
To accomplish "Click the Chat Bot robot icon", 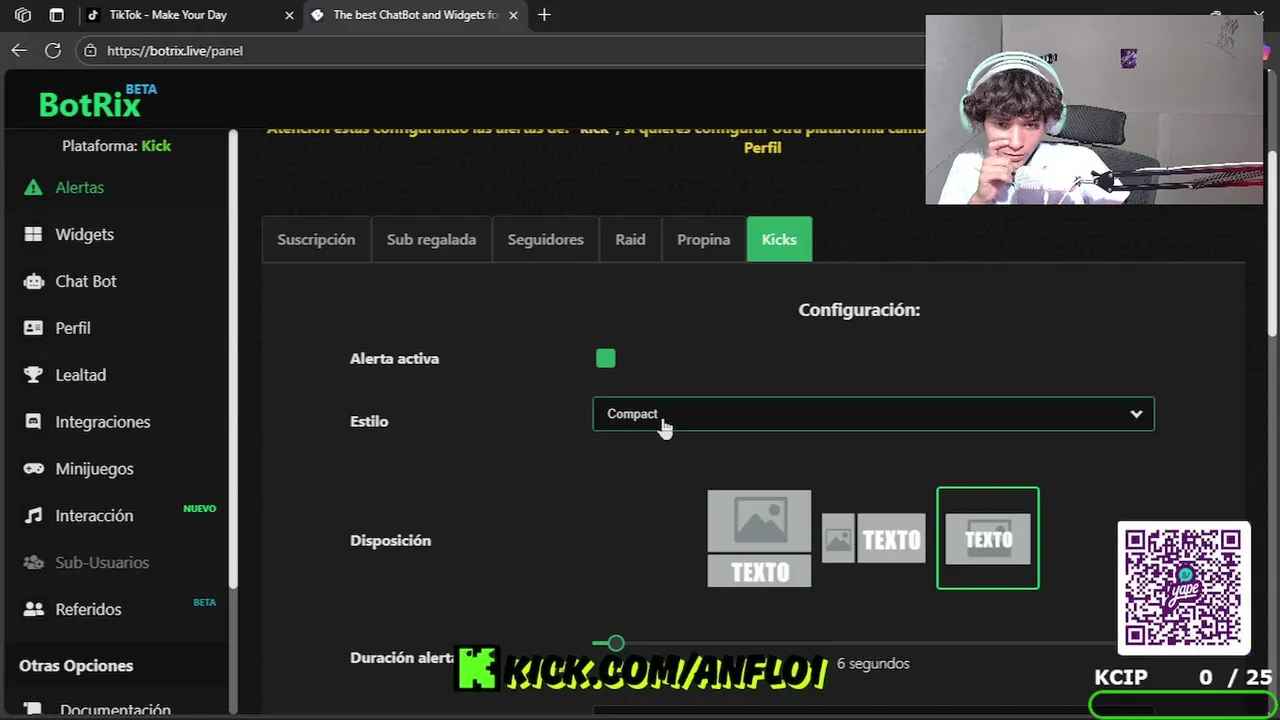I will [x=34, y=281].
